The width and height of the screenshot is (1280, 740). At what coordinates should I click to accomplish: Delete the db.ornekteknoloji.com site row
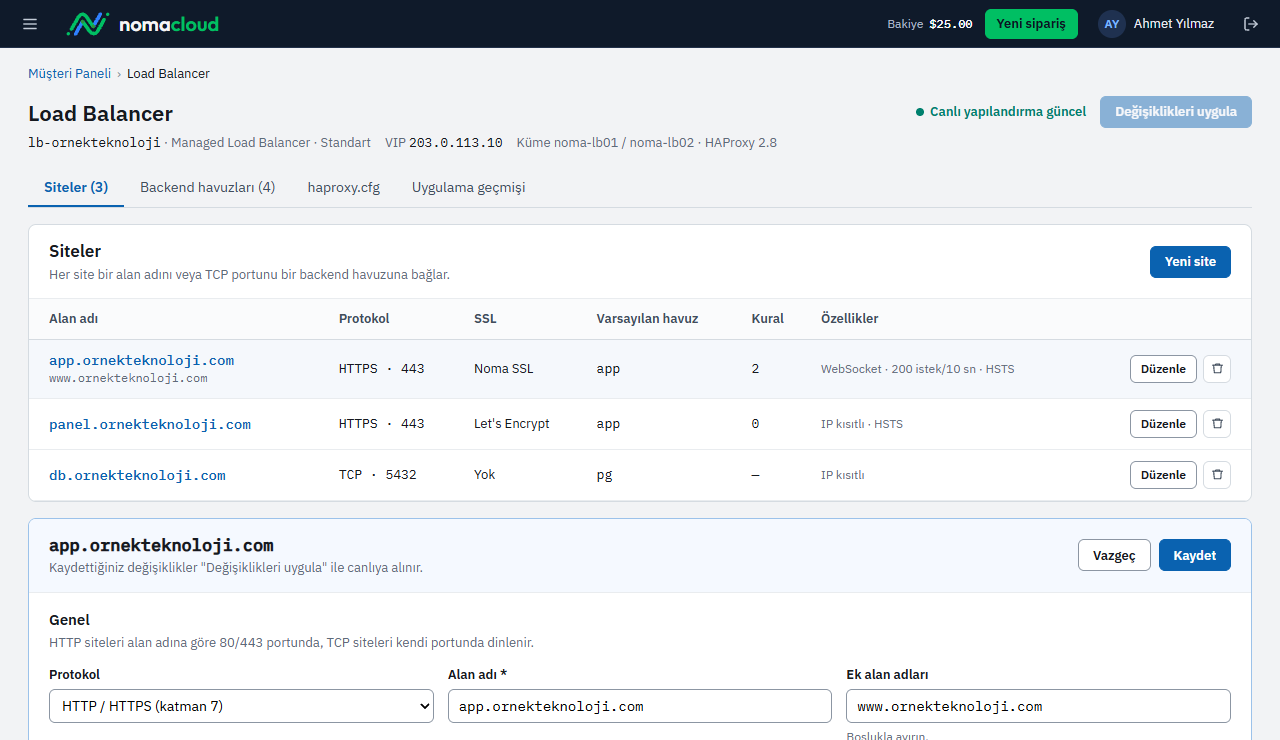[1217, 475]
